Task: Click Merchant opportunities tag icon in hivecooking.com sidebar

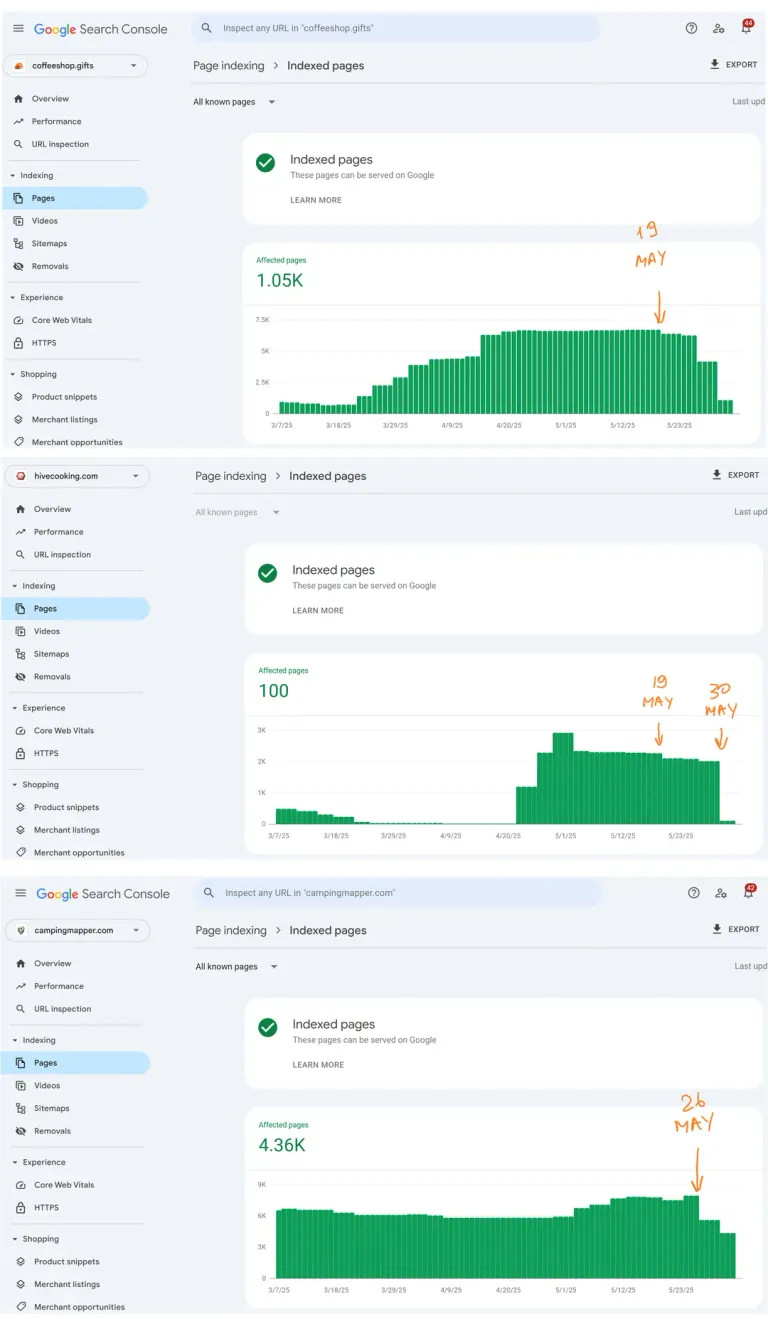Action: tap(21, 853)
